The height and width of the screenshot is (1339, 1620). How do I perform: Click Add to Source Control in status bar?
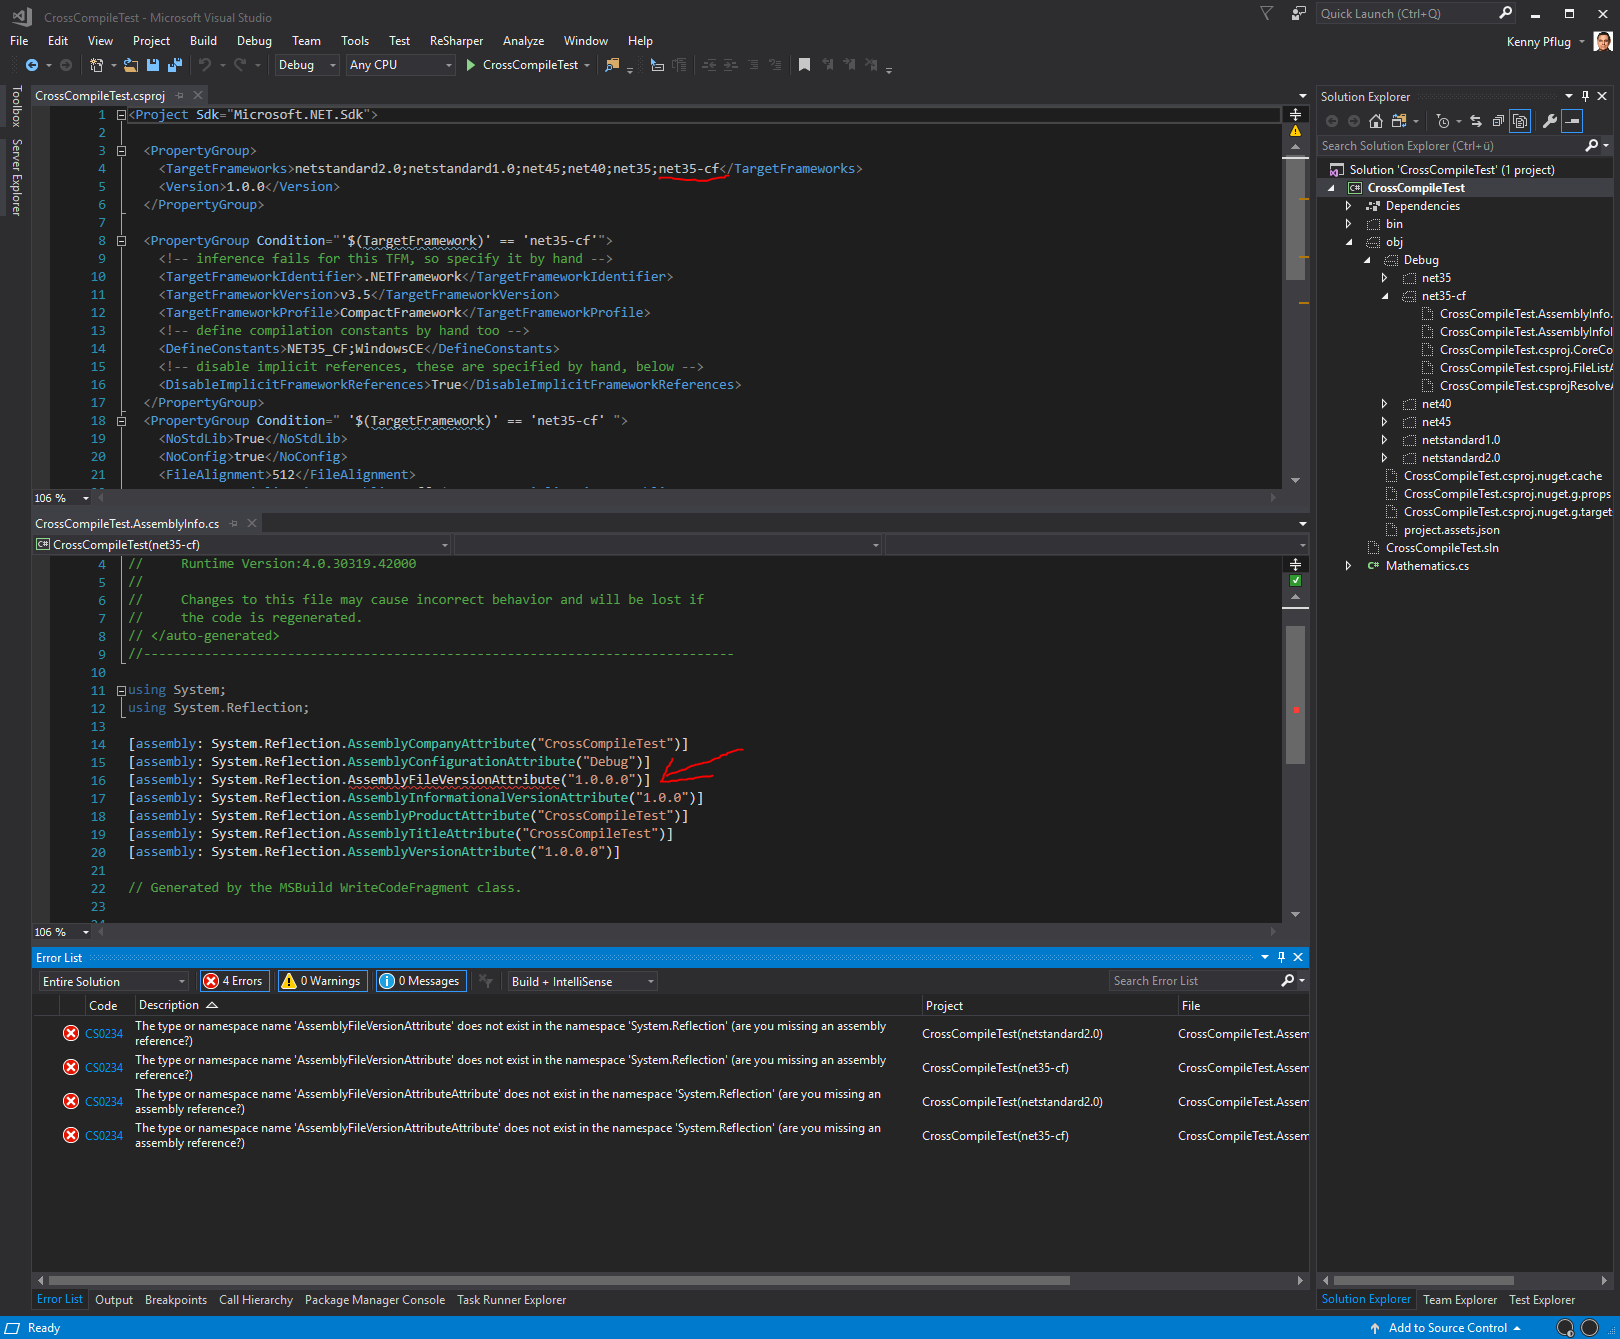click(1447, 1328)
